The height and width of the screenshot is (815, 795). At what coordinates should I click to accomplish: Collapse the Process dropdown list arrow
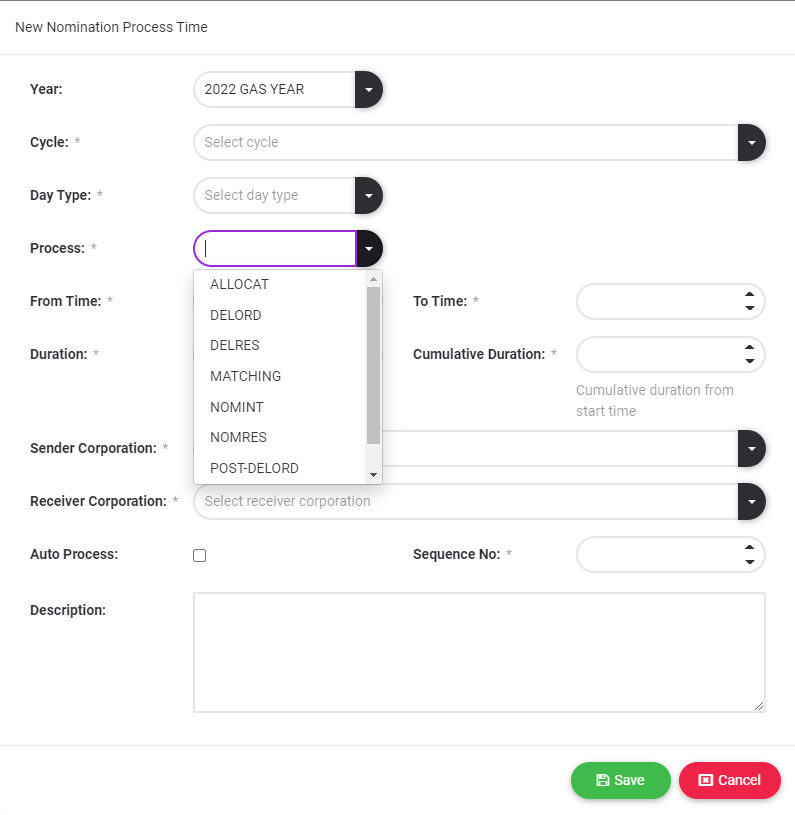369,248
